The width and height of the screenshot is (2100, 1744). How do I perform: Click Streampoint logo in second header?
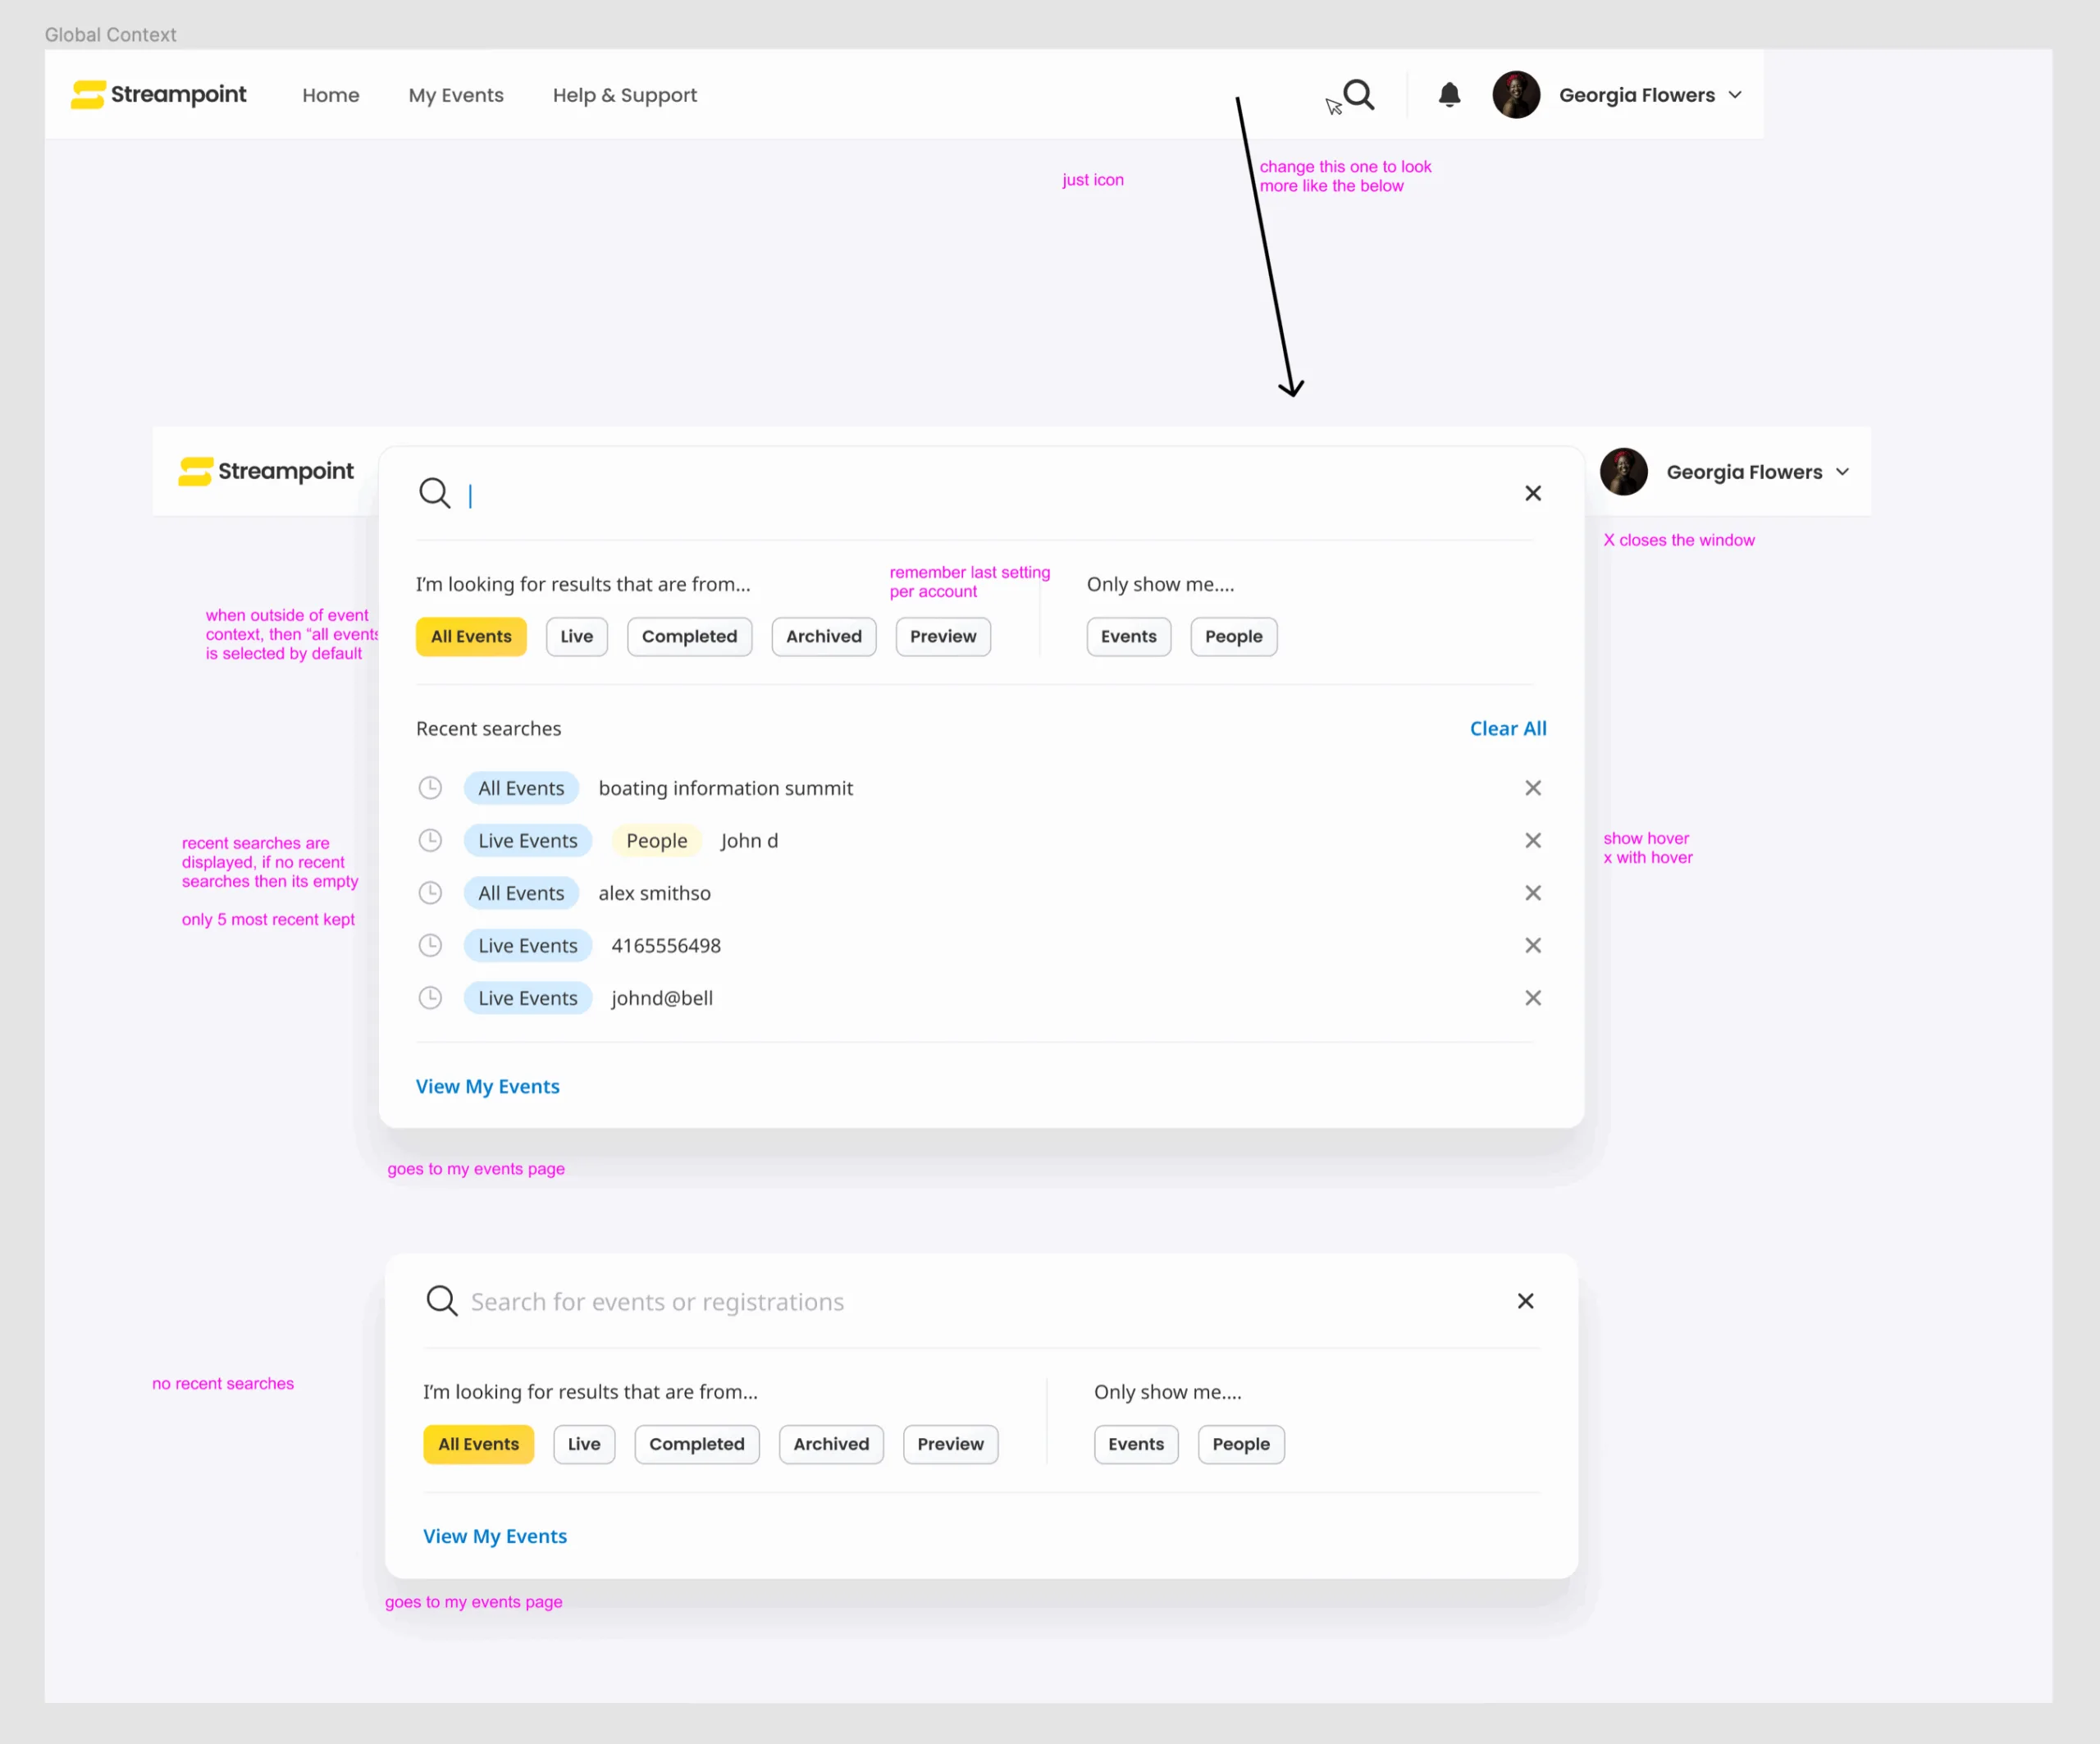pyautogui.click(x=266, y=471)
